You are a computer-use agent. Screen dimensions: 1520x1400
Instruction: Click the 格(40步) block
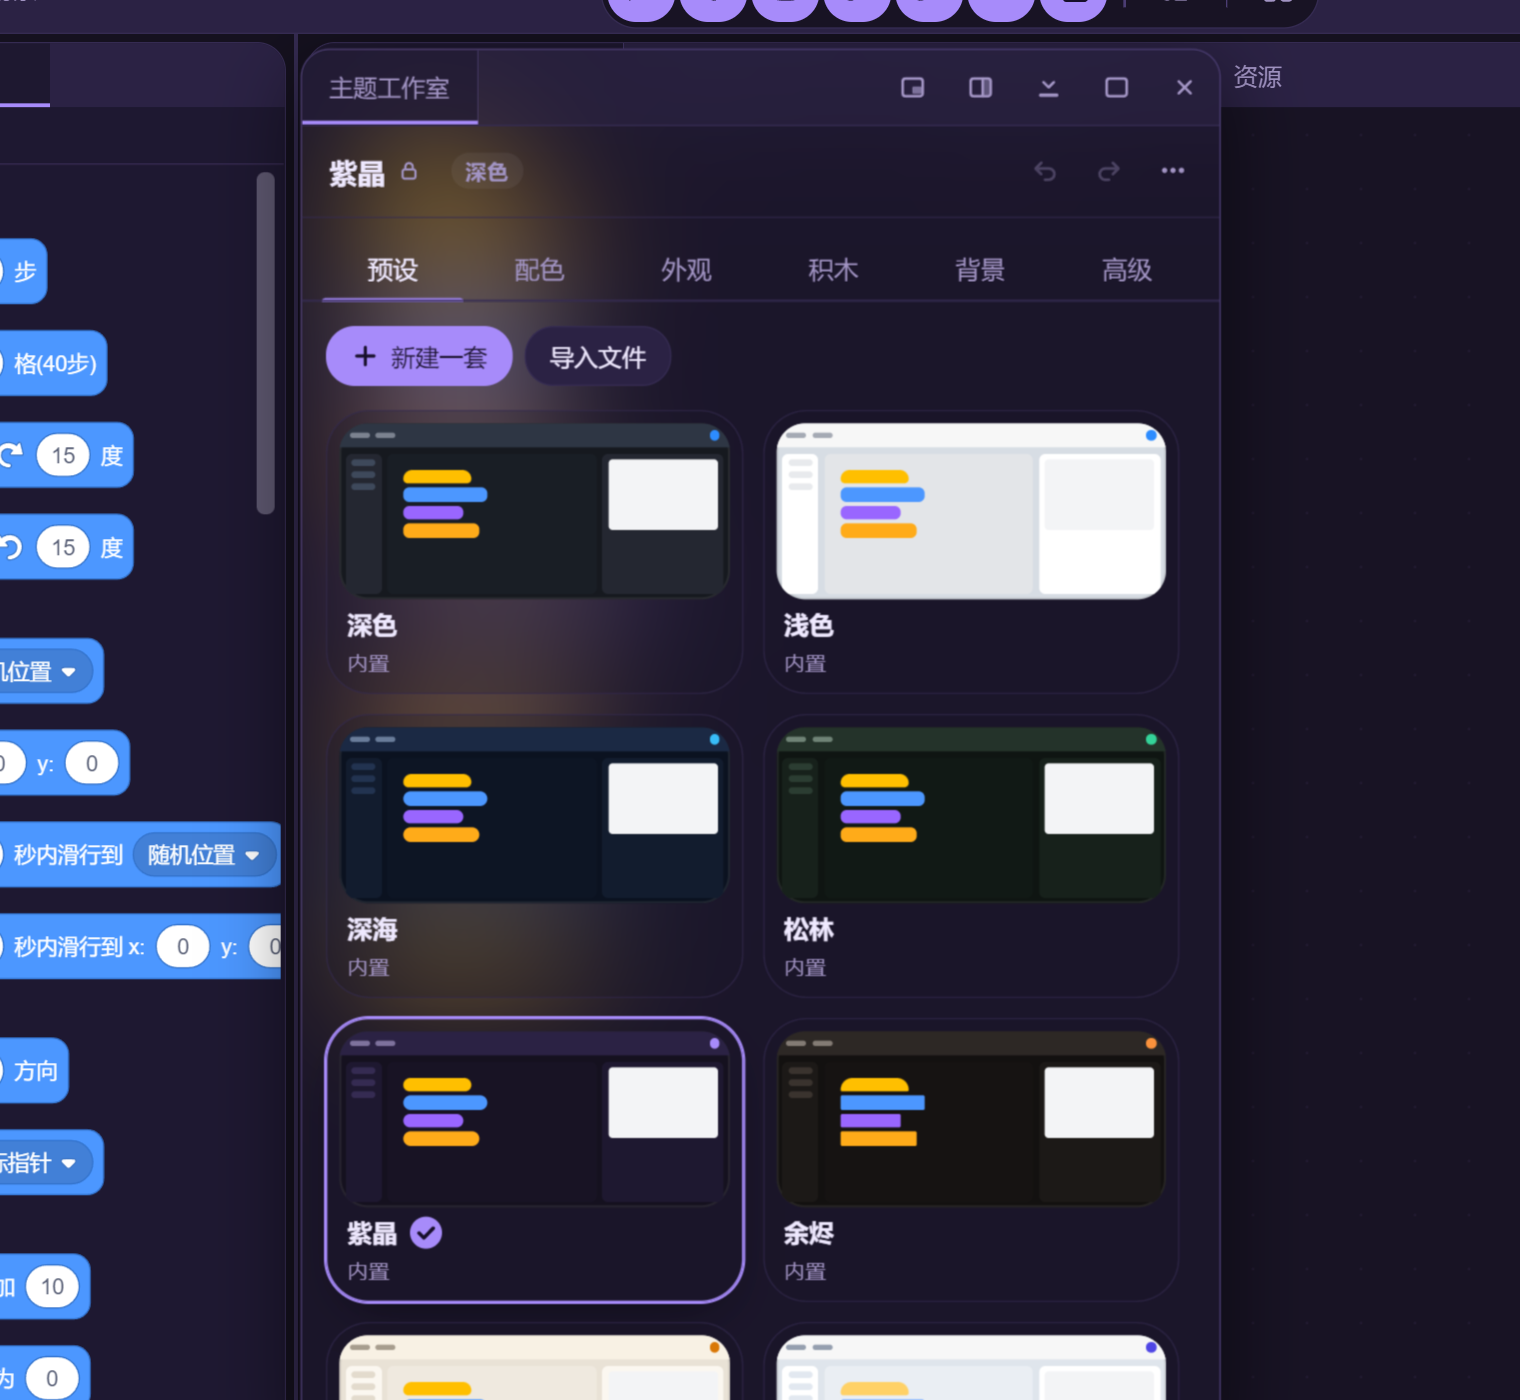pyautogui.click(x=52, y=363)
